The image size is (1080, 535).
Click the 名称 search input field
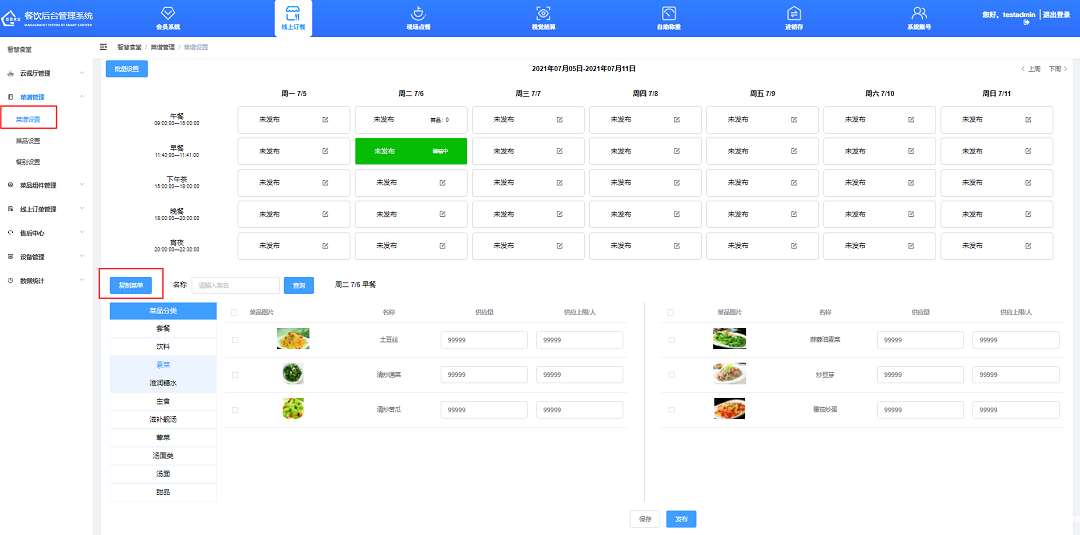(235, 285)
